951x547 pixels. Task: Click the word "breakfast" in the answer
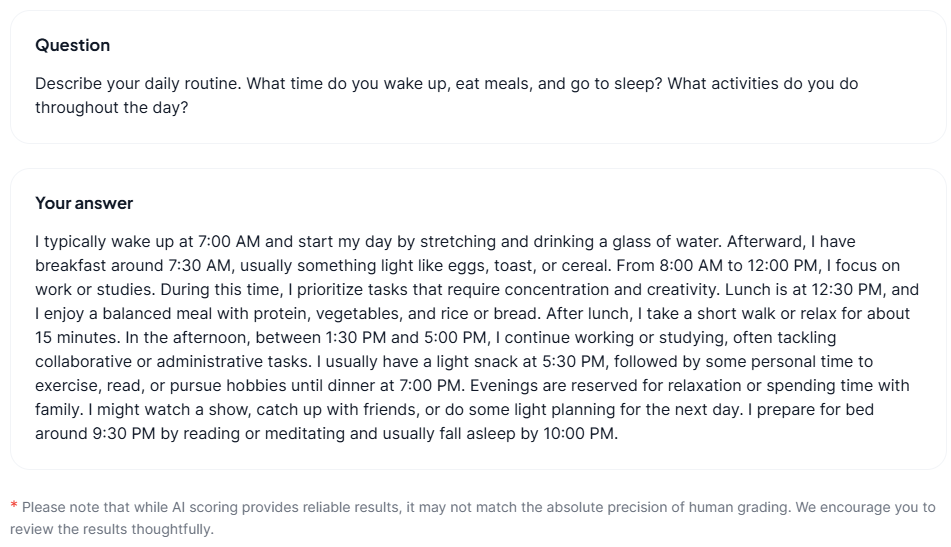[70, 266]
